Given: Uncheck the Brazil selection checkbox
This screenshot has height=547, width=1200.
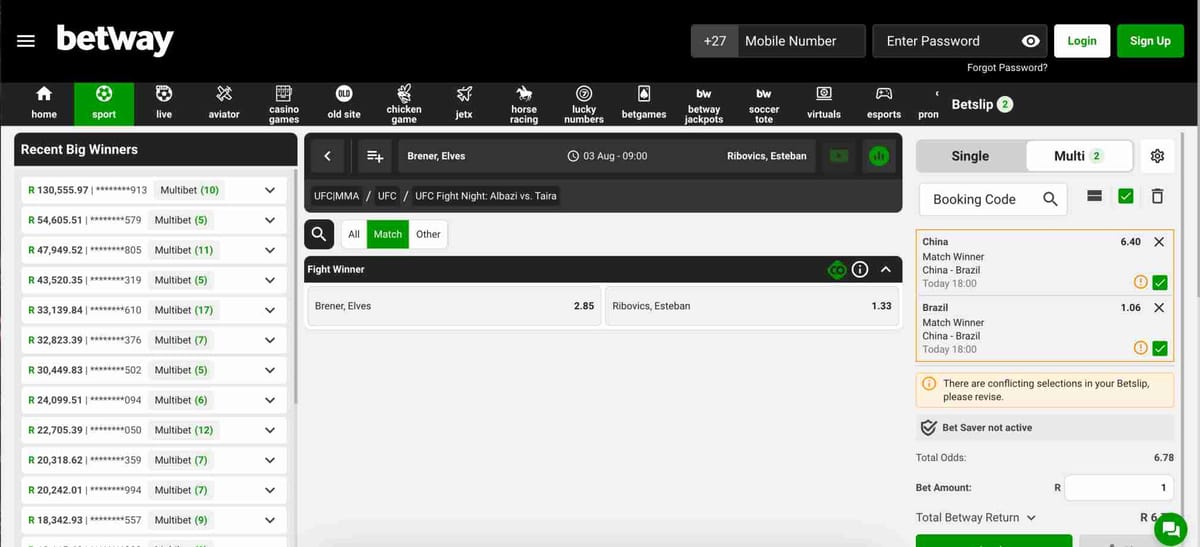Looking at the screenshot, I should click(x=1160, y=349).
